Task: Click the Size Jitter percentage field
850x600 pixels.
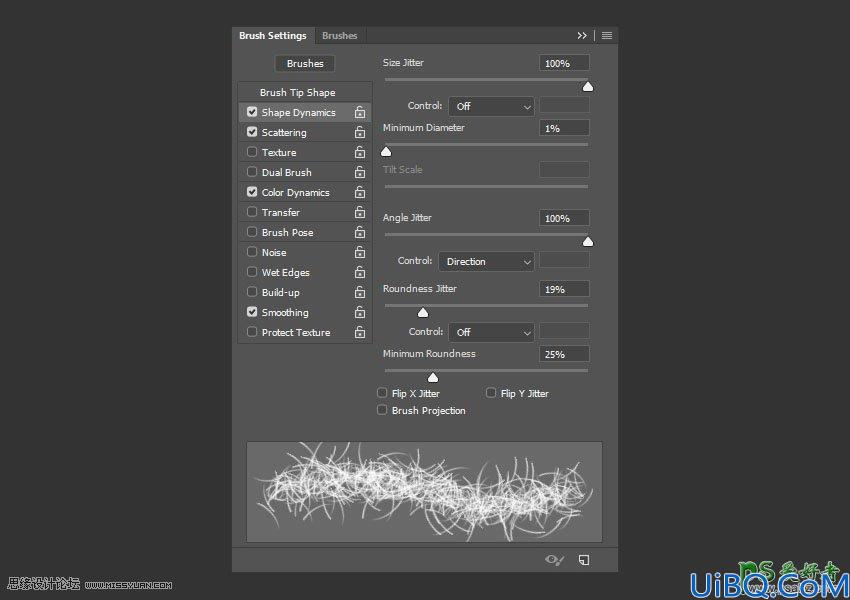Action: tap(564, 63)
